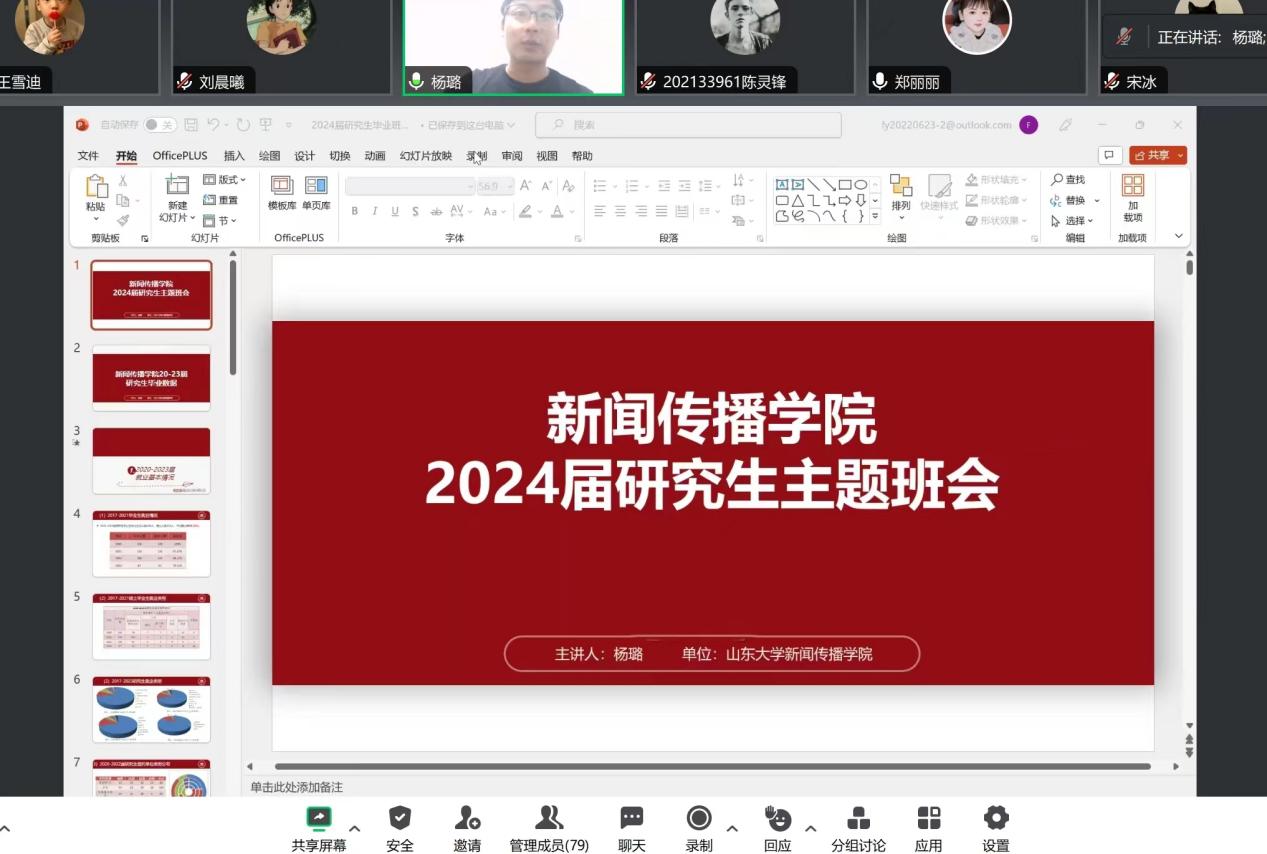Switch to the Slide Show (幻灯片放映) tab

[426, 156]
